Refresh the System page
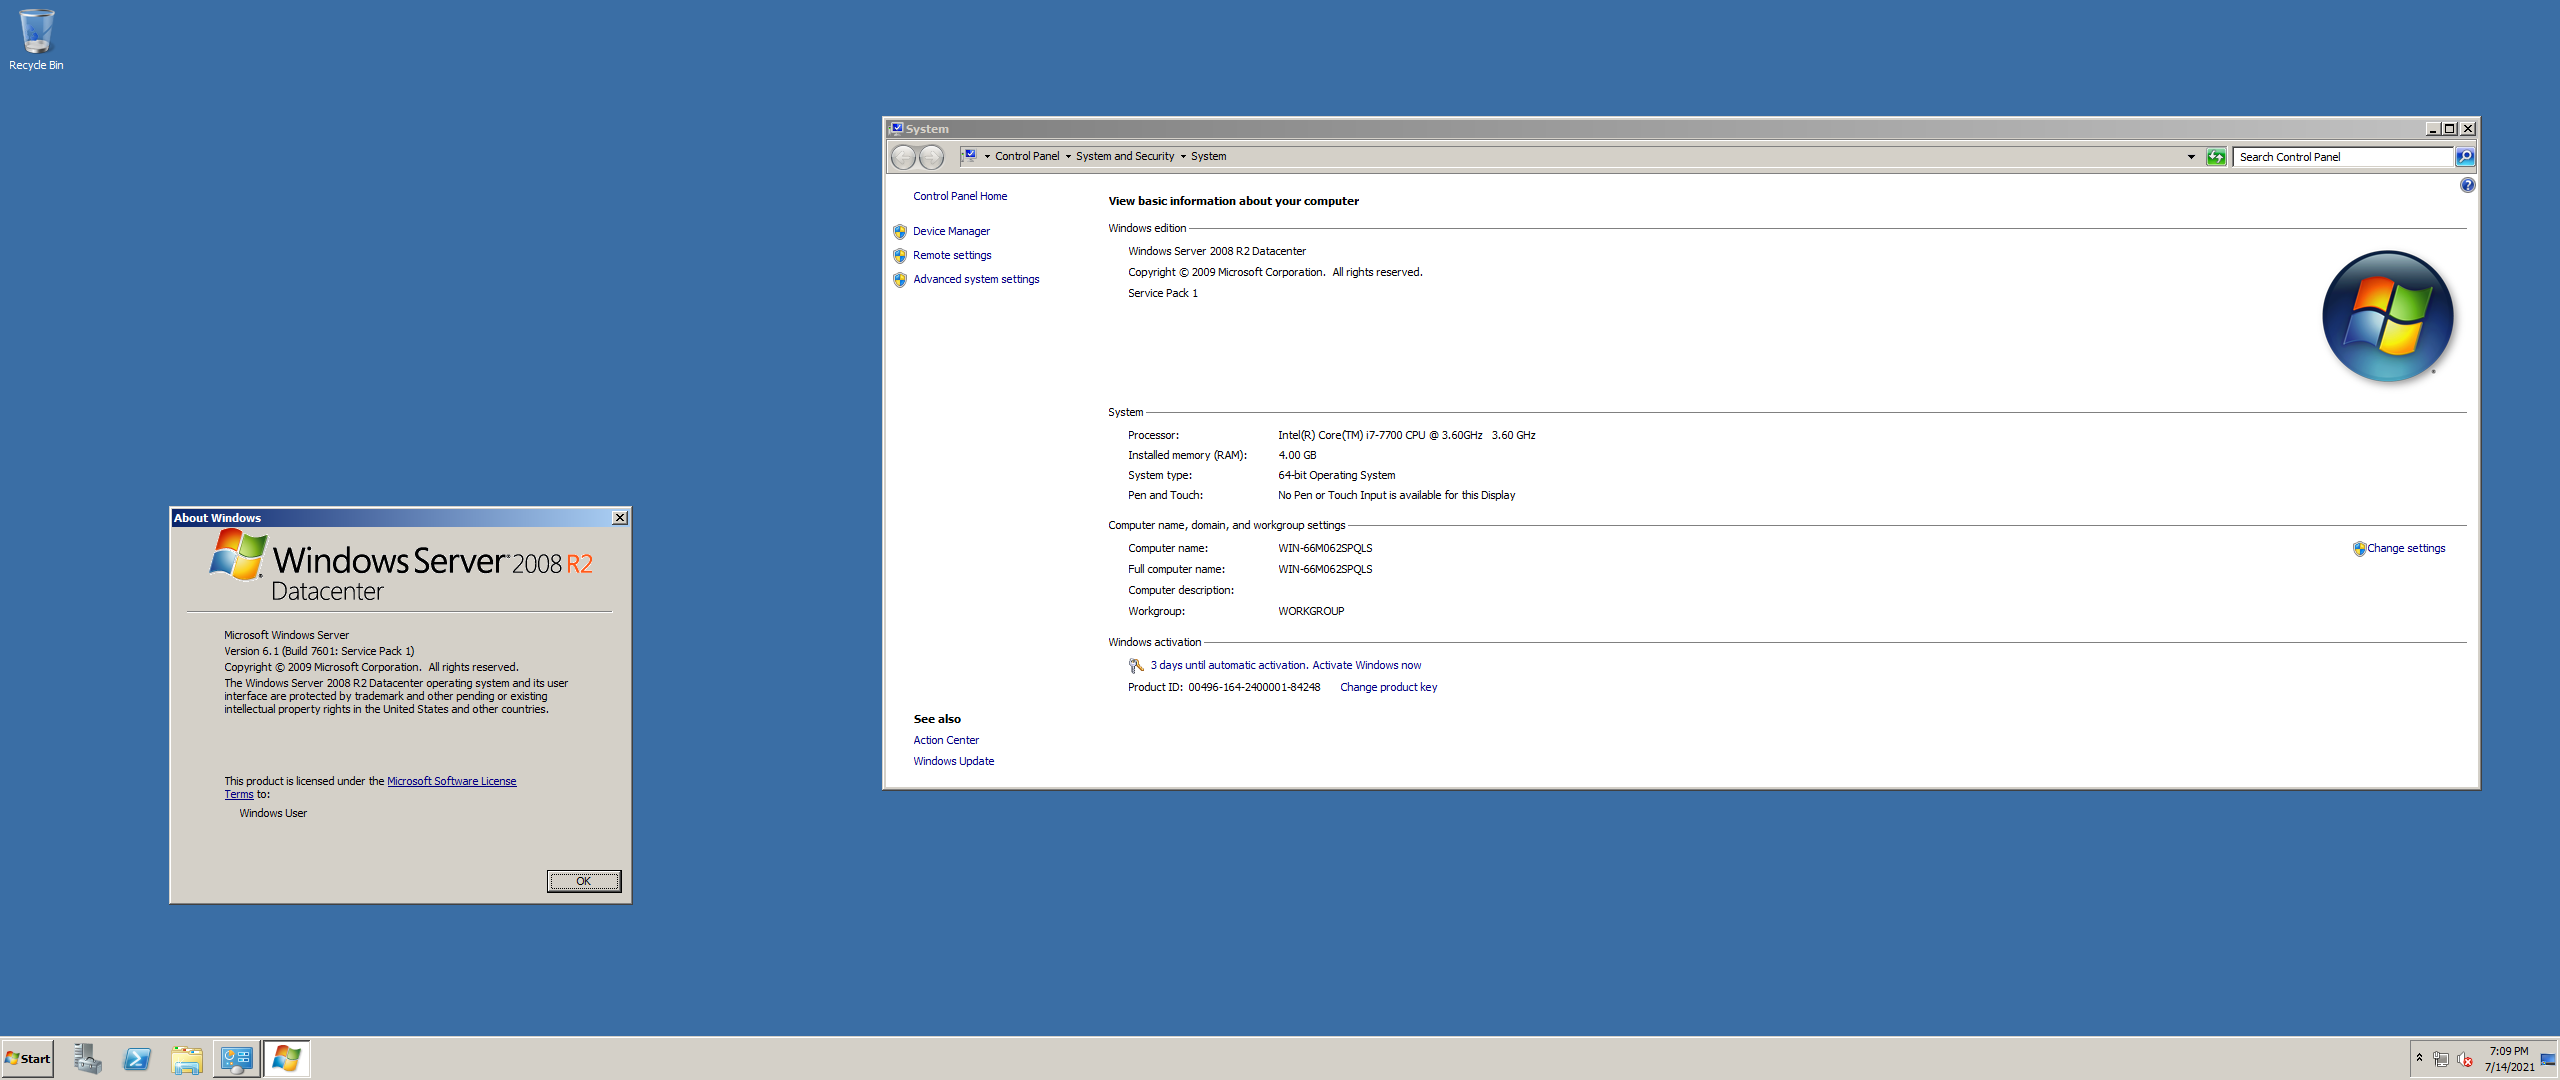2560x1080 pixels. pyautogui.click(x=2216, y=157)
